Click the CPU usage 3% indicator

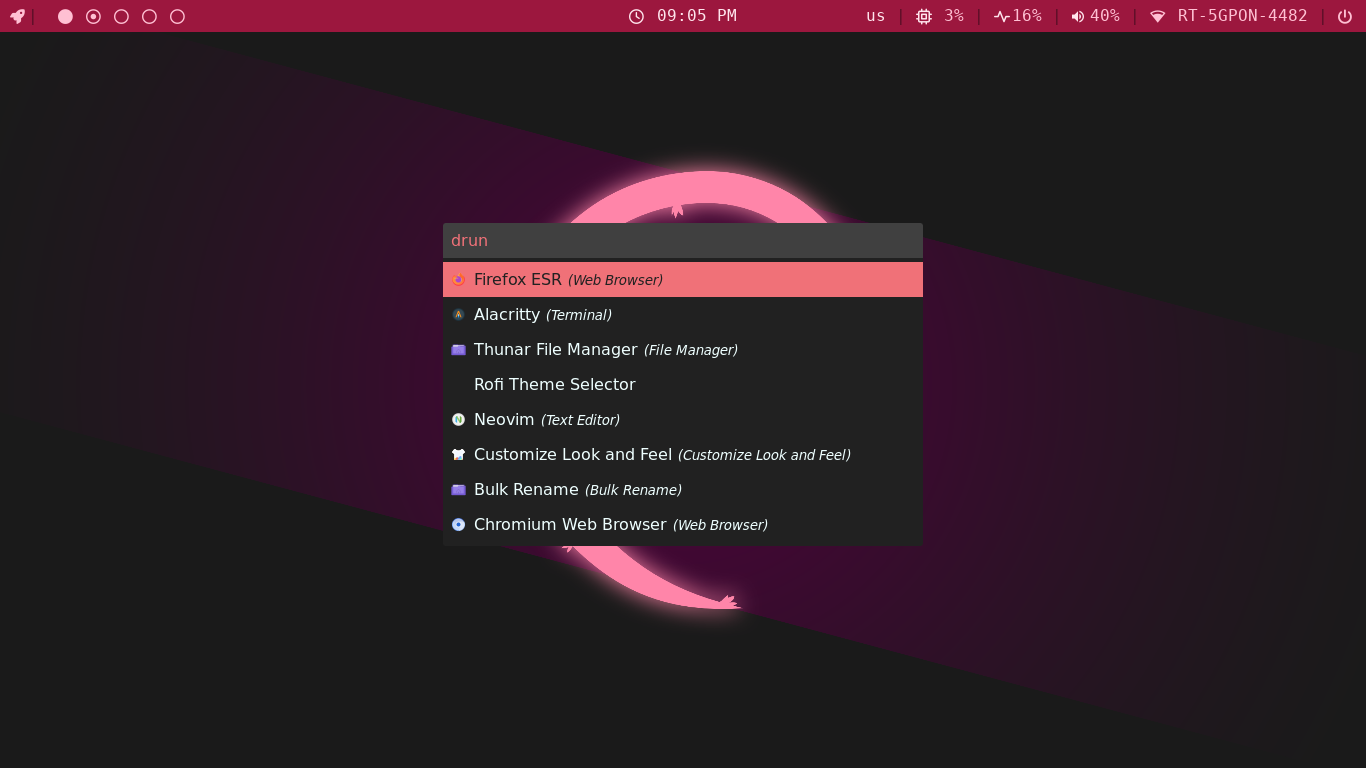[x=940, y=16]
